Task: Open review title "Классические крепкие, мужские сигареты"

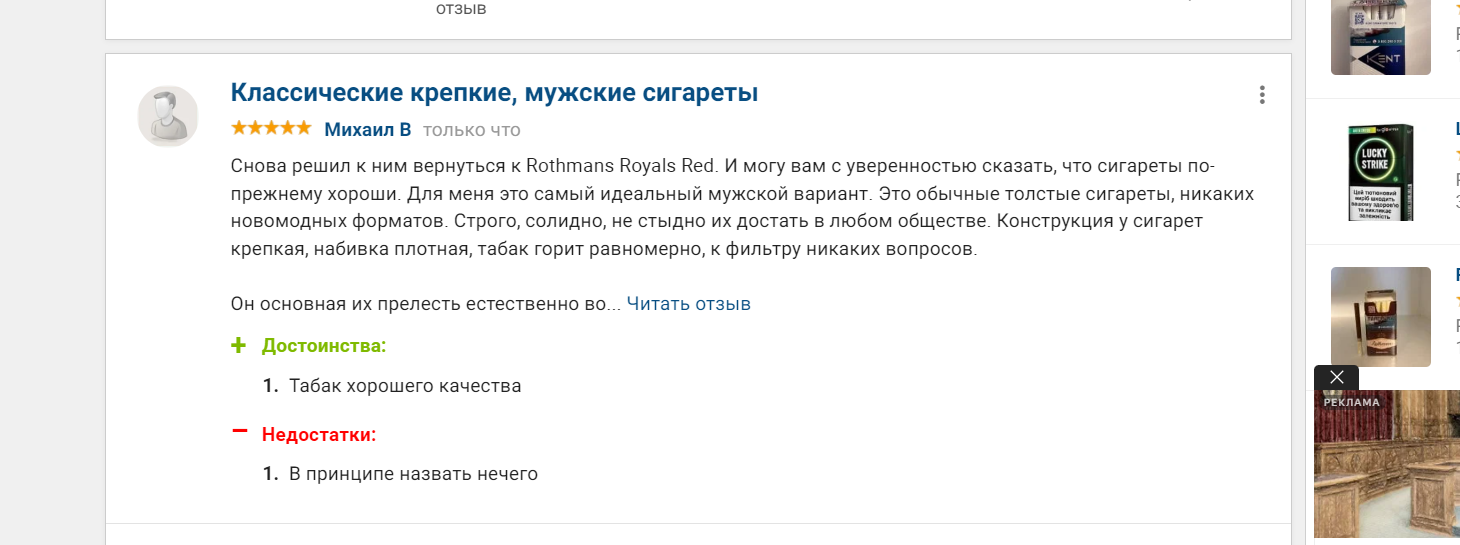Action: [x=494, y=93]
